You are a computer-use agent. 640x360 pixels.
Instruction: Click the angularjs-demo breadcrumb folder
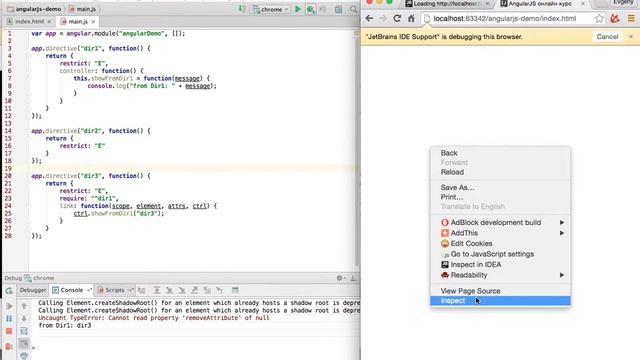(x=34, y=9)
